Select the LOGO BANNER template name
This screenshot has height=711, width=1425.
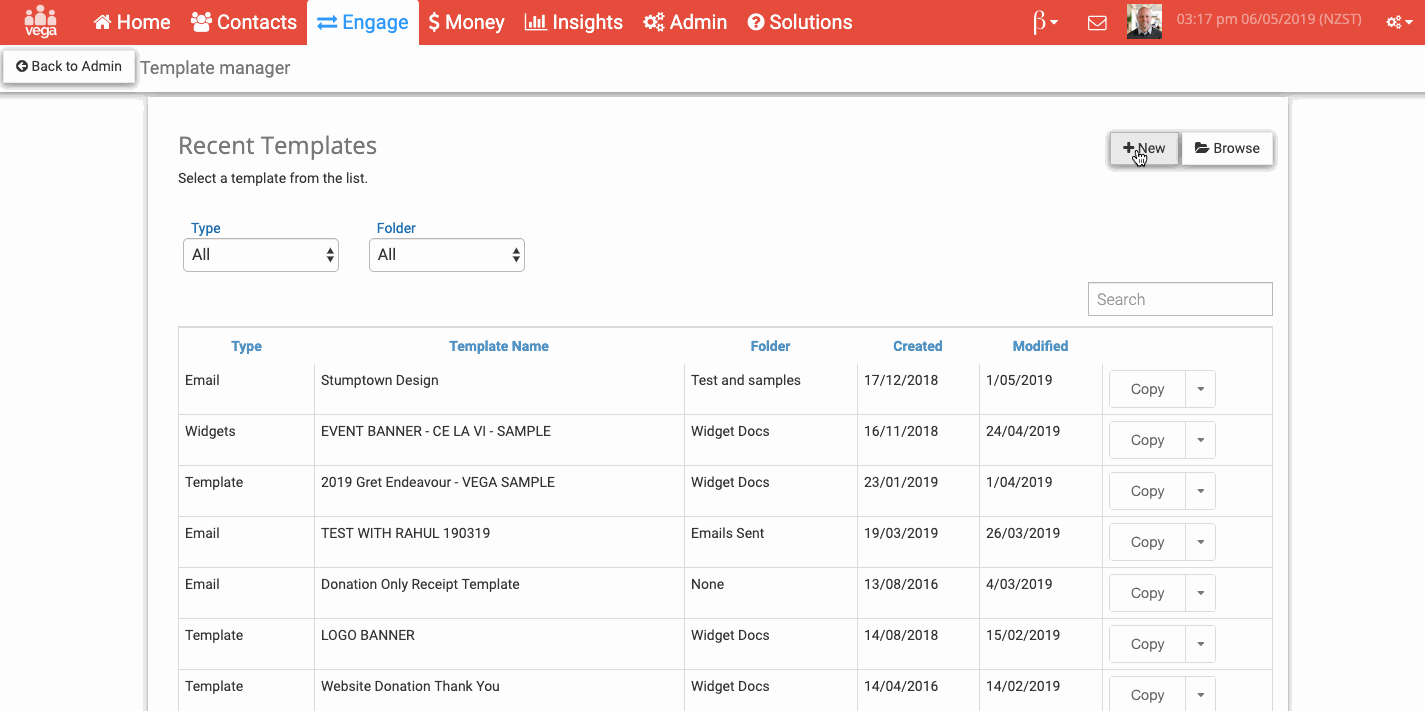[368, 635]
